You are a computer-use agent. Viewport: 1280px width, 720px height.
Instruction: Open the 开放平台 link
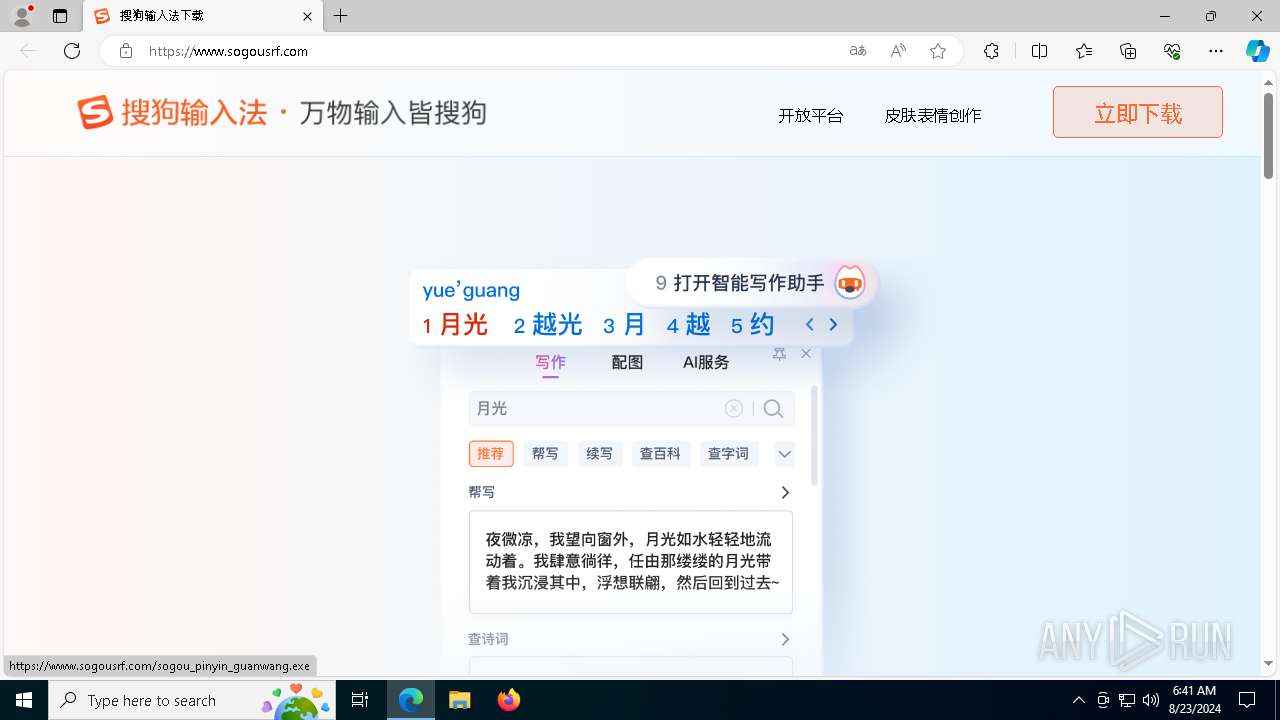click(811, 116)
